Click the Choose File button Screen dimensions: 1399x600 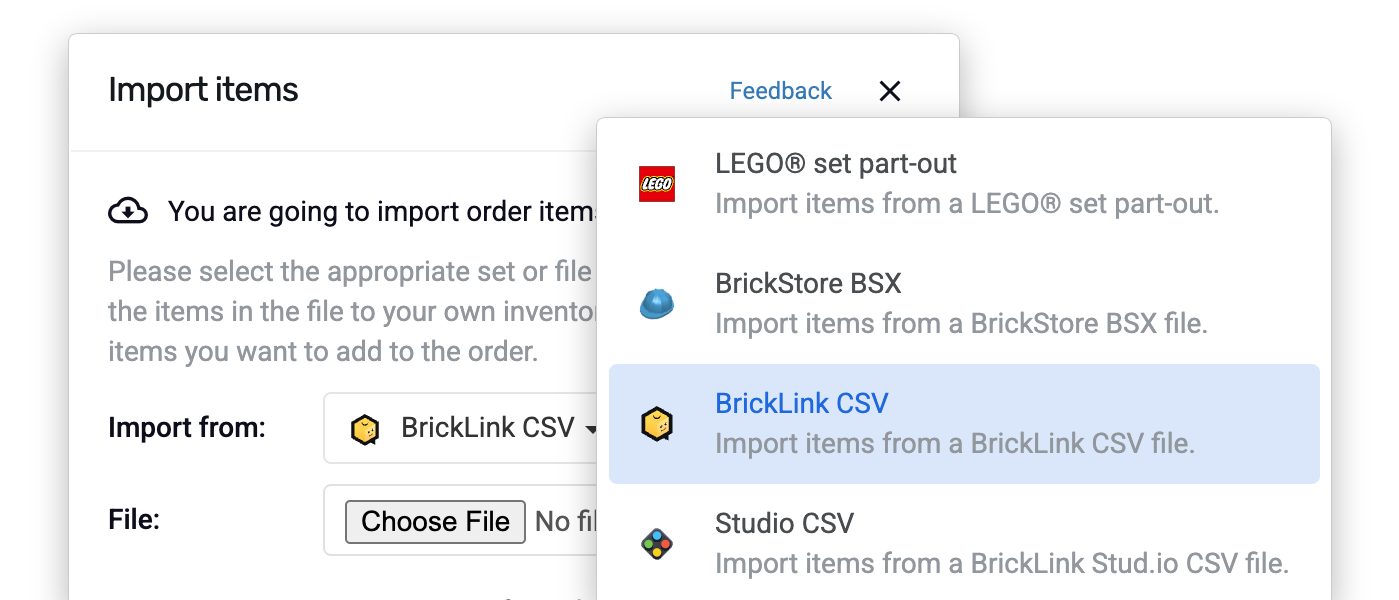(x=434, y=521)
